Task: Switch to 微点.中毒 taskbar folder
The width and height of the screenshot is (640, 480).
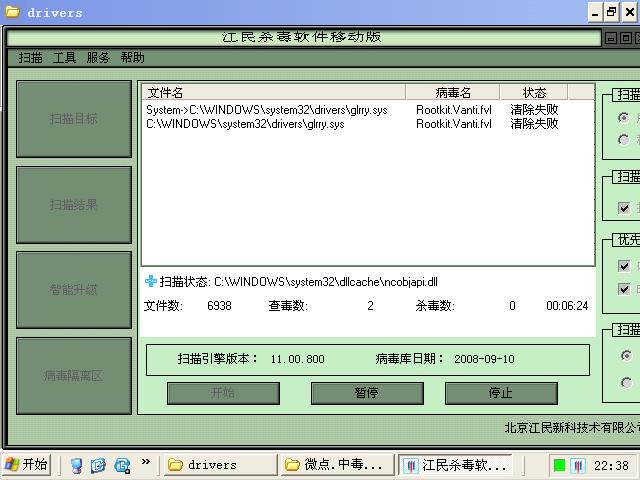Action: click(338, 465)
